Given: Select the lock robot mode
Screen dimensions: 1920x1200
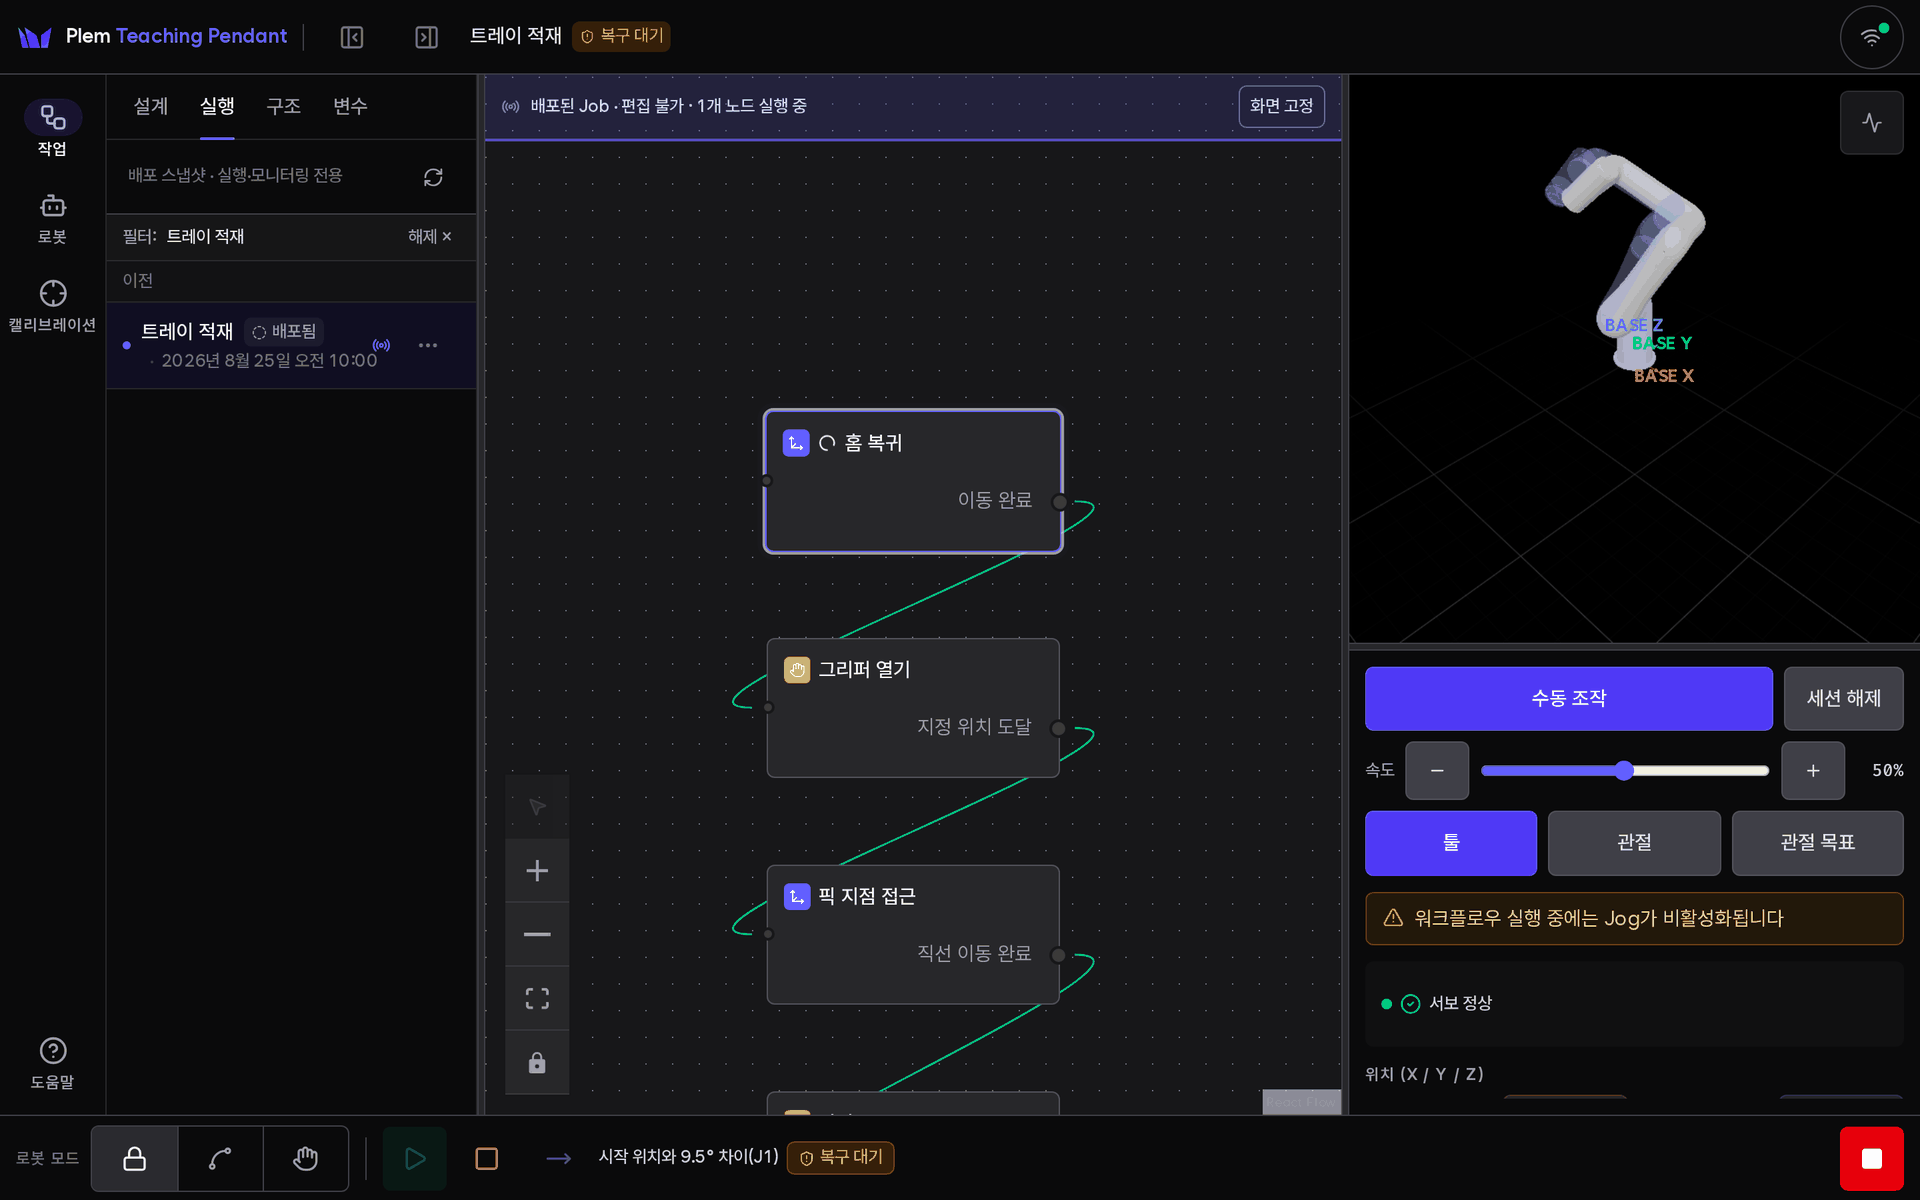Looking at the screenshot, I should pyautogui.click(x=135, y=1158).
